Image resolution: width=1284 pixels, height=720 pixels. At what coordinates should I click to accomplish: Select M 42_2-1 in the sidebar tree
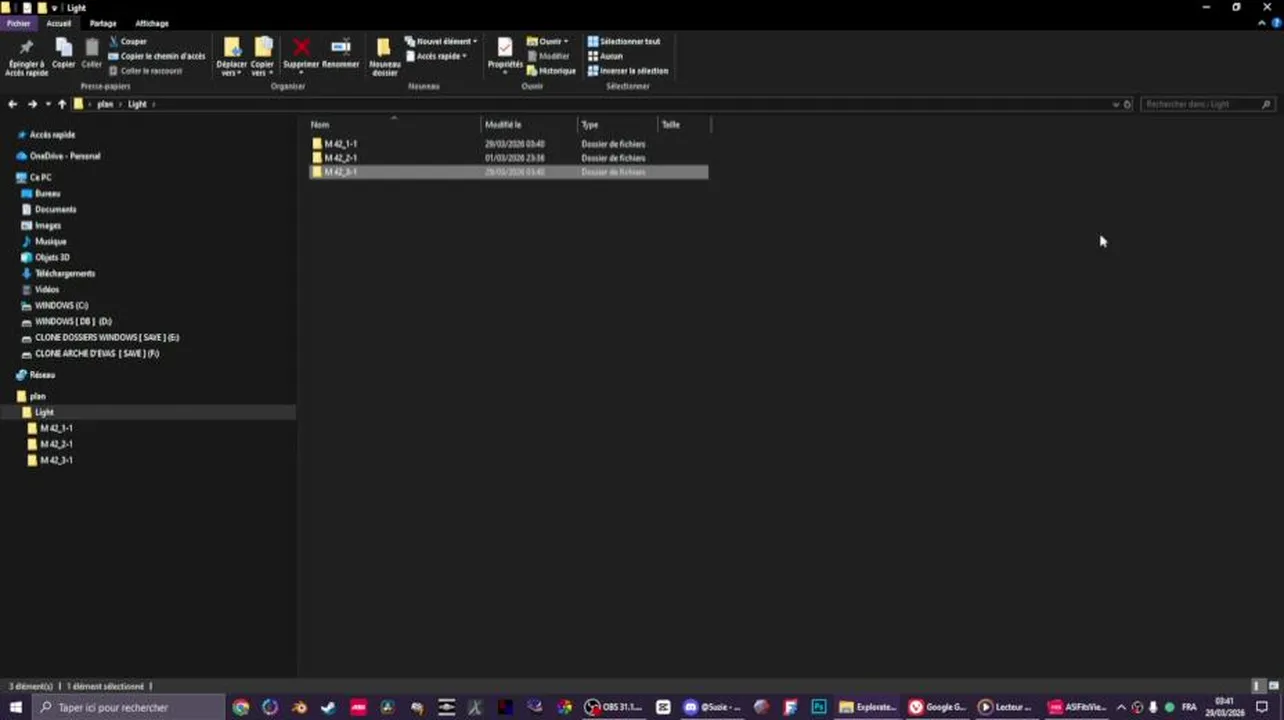pos(56,444)
